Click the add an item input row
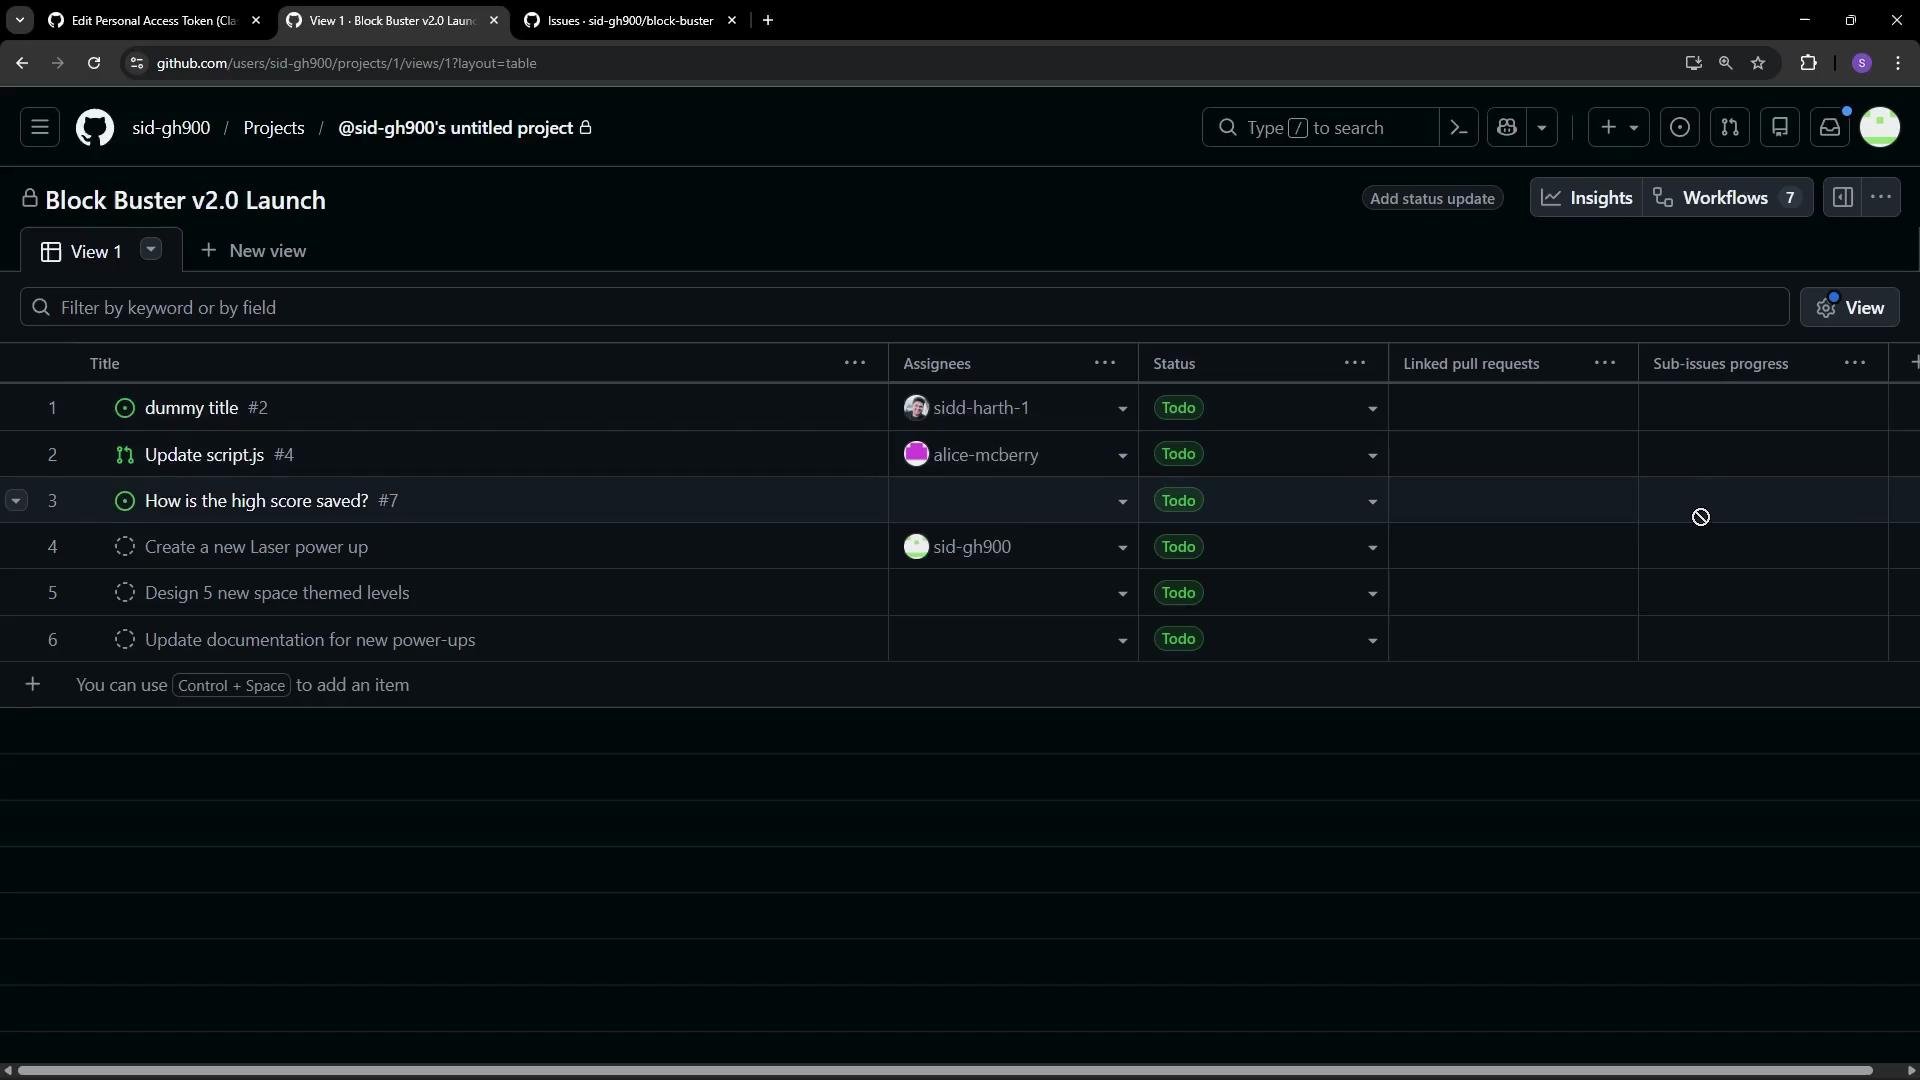The width and height of the screenshot is (1920, 1080). [960, 685]
